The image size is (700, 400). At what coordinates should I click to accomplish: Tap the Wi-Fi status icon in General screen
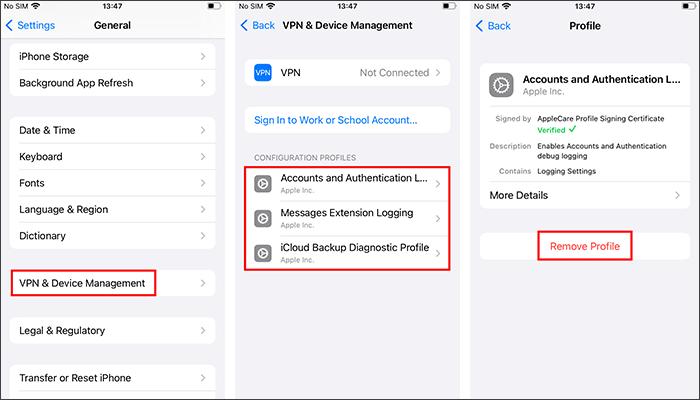(36, 6)
